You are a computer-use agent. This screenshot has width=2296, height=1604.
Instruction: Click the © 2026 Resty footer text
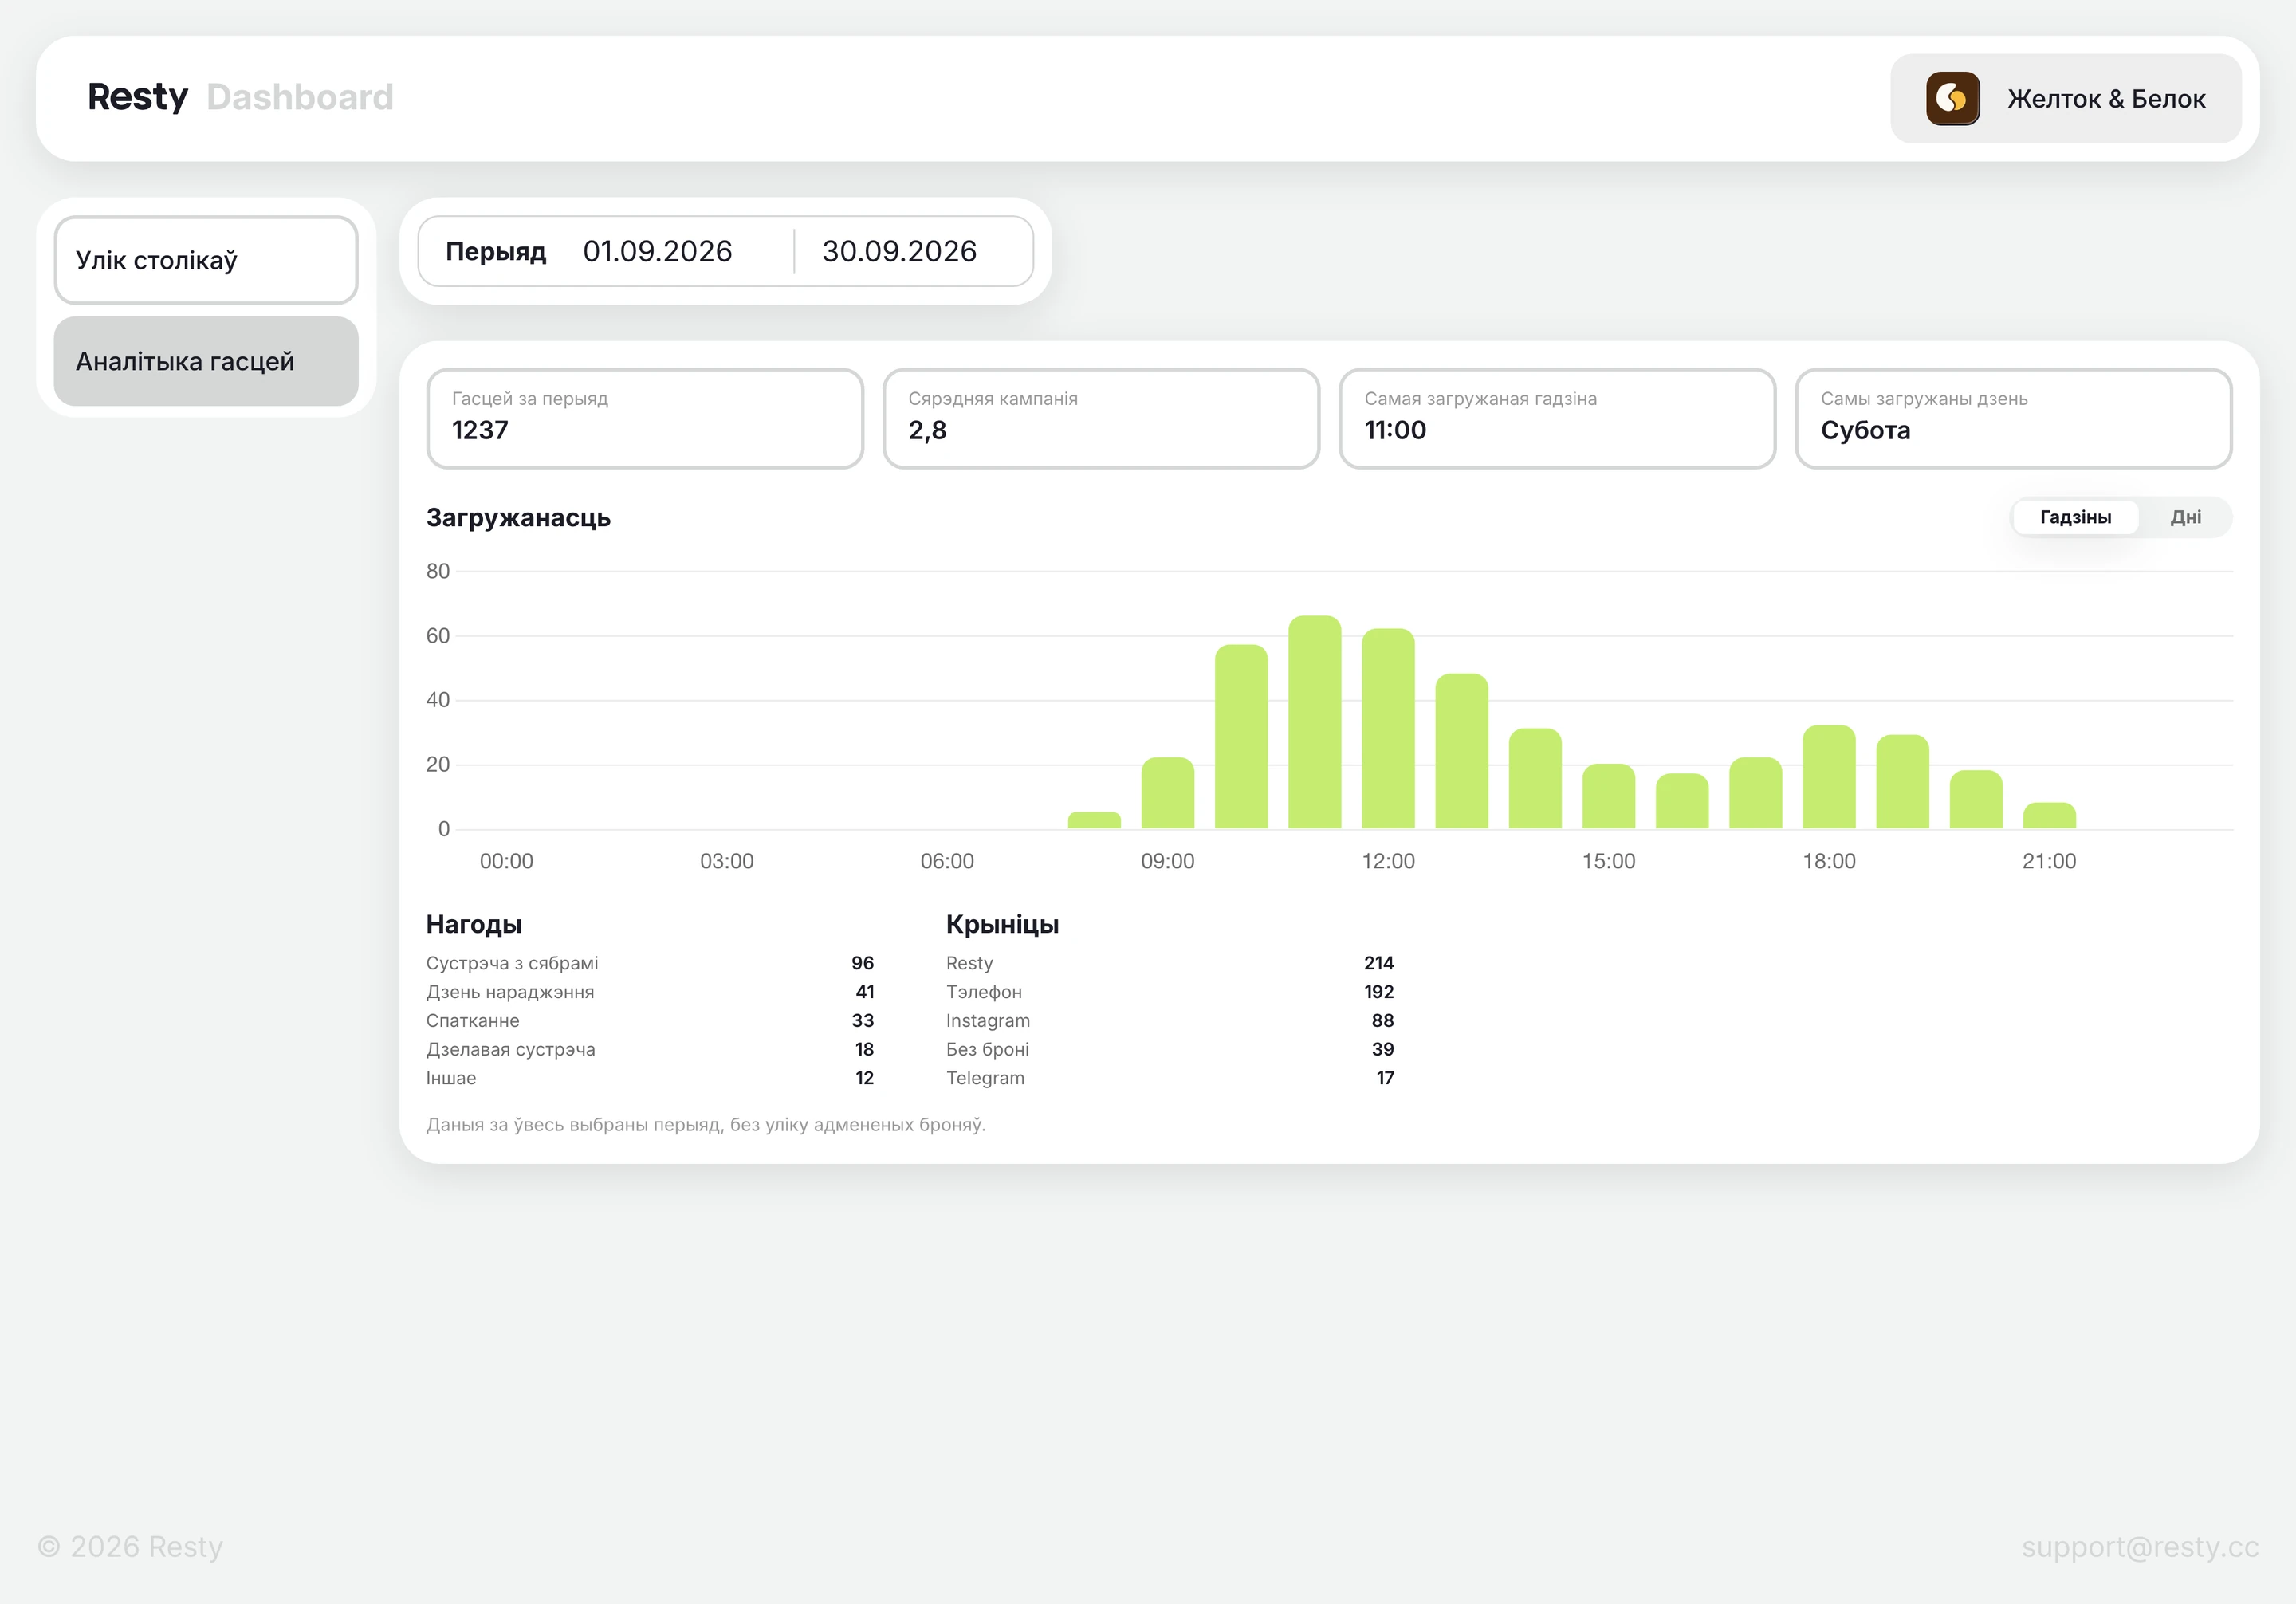[130, 1547]
